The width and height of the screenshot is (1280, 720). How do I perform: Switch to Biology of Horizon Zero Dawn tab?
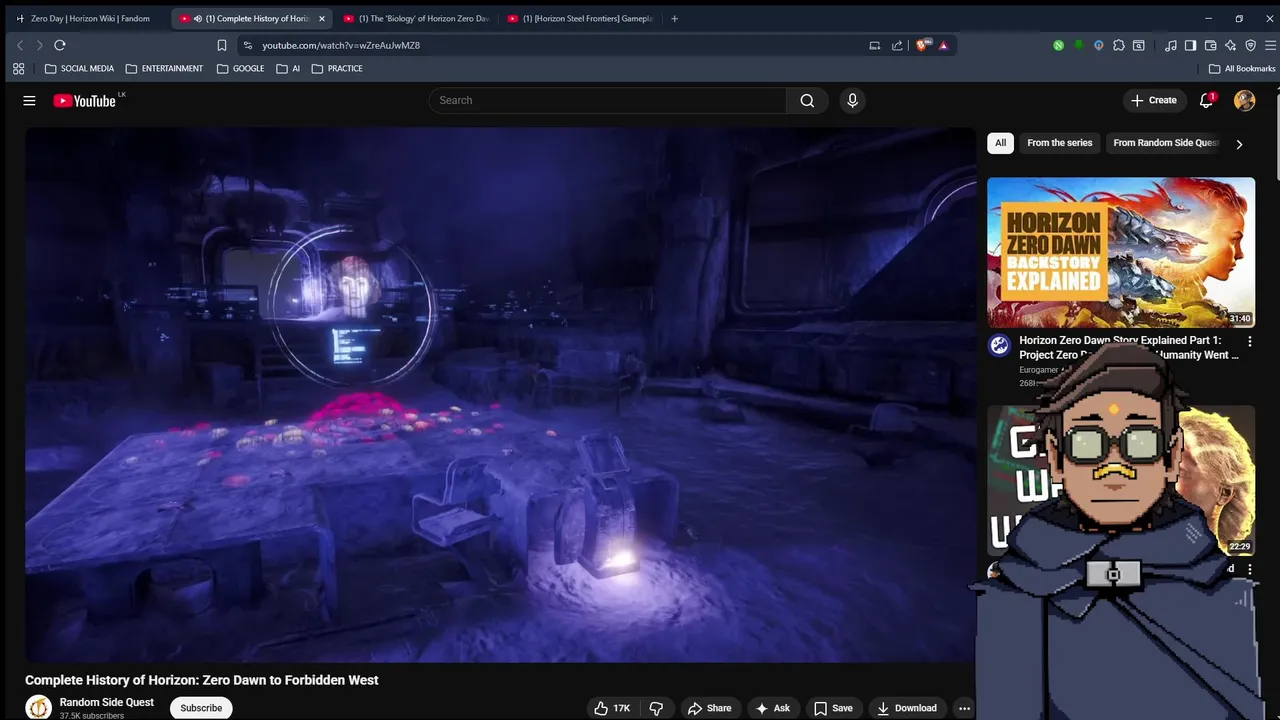[416, 18]
